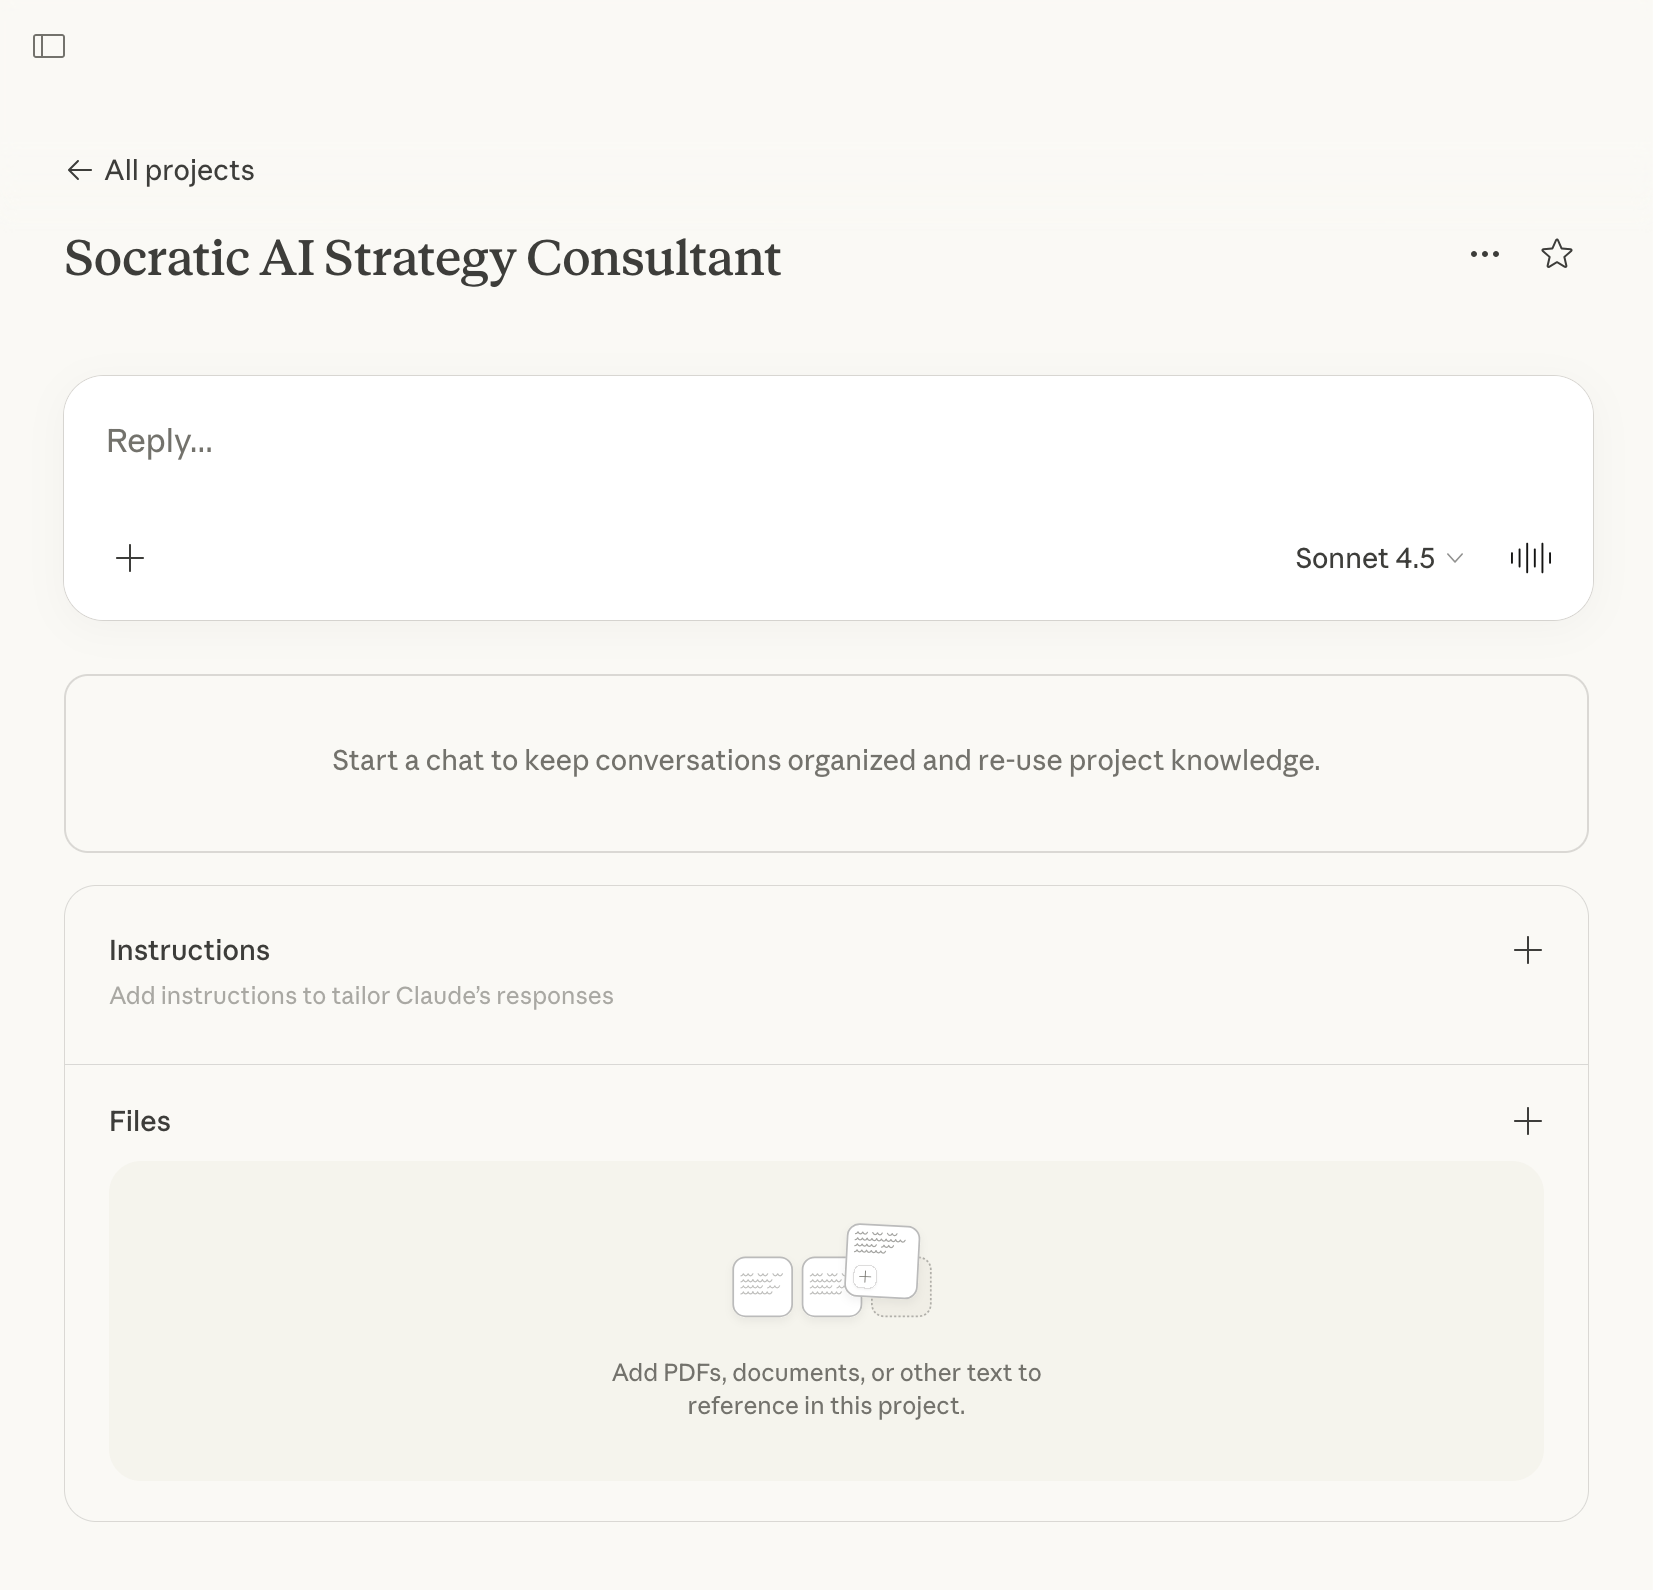This screenshot has width=1653, height=1590.
Task: Click small plus badge on document card
Action: 865,1277
